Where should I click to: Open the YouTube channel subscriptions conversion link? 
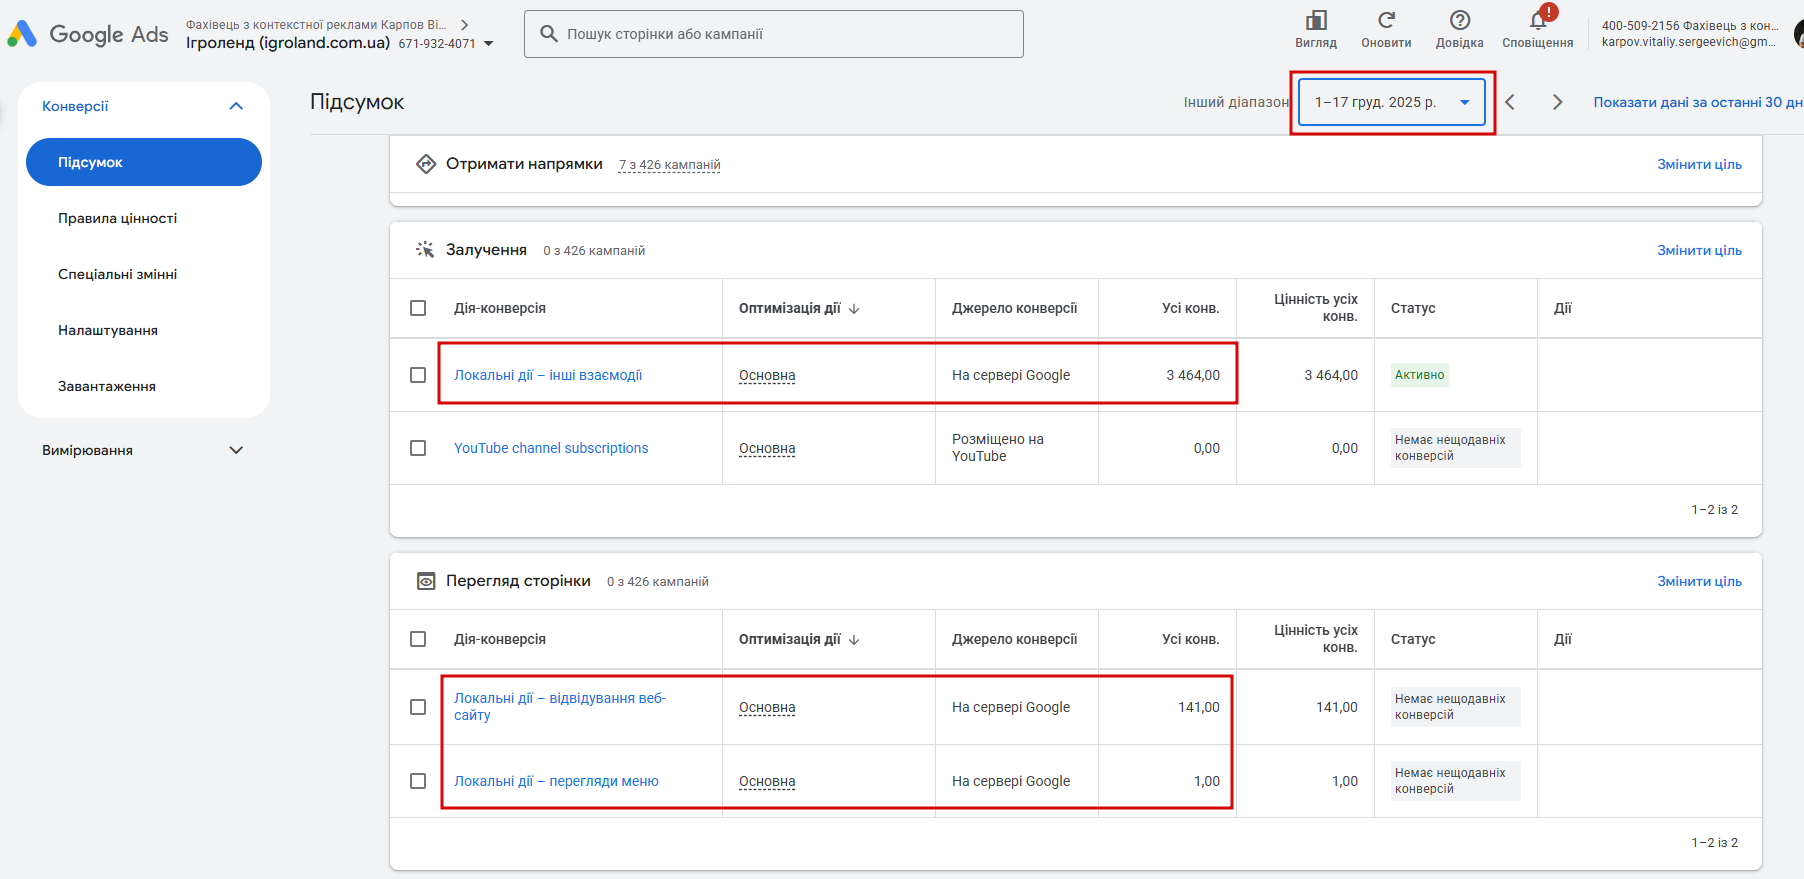point(551,448)
